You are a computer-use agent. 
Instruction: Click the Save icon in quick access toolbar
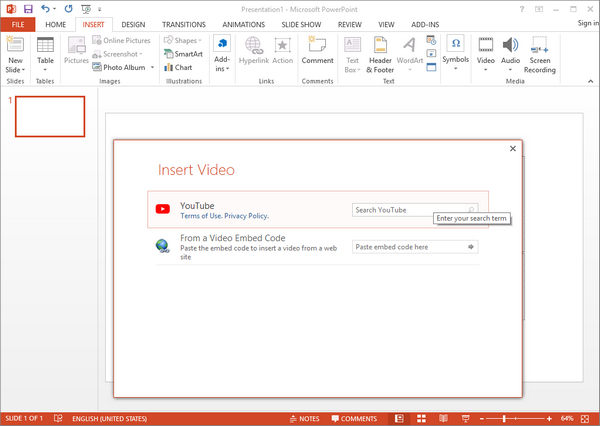click(28, 9)
